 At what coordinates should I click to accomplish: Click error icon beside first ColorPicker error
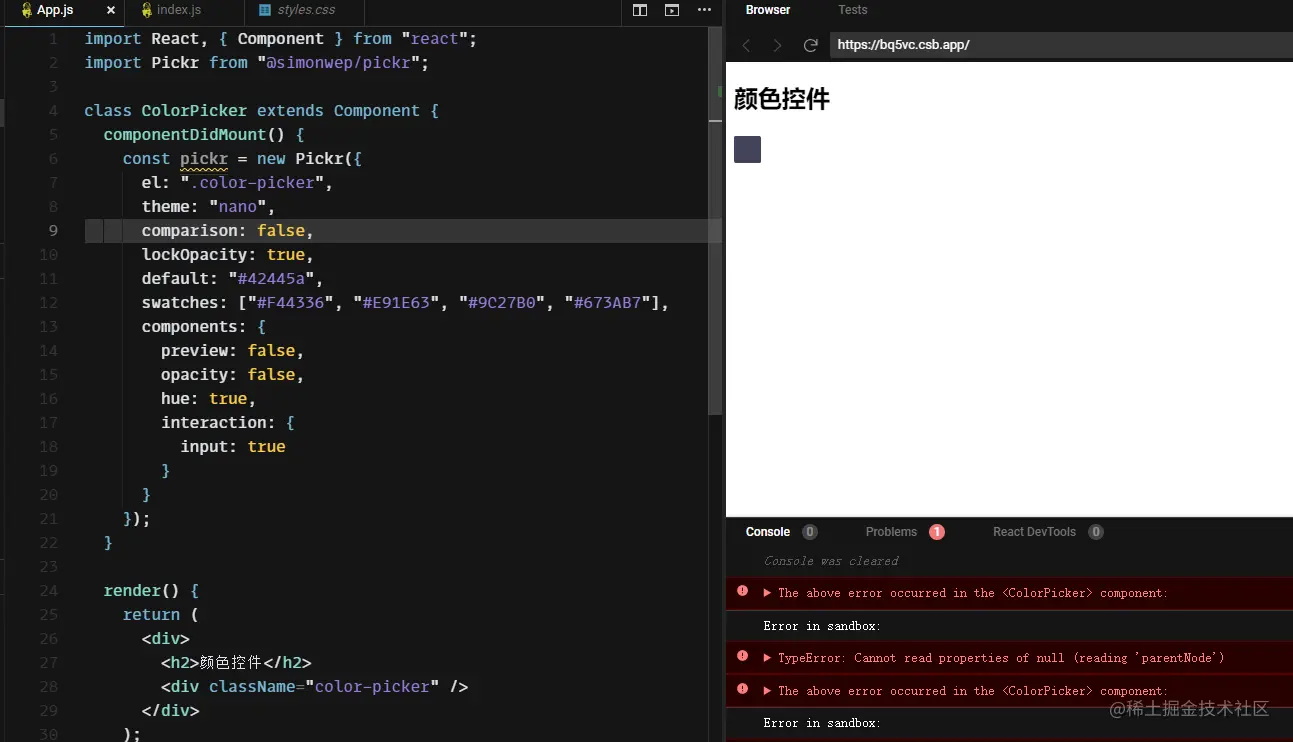[742, 591]
